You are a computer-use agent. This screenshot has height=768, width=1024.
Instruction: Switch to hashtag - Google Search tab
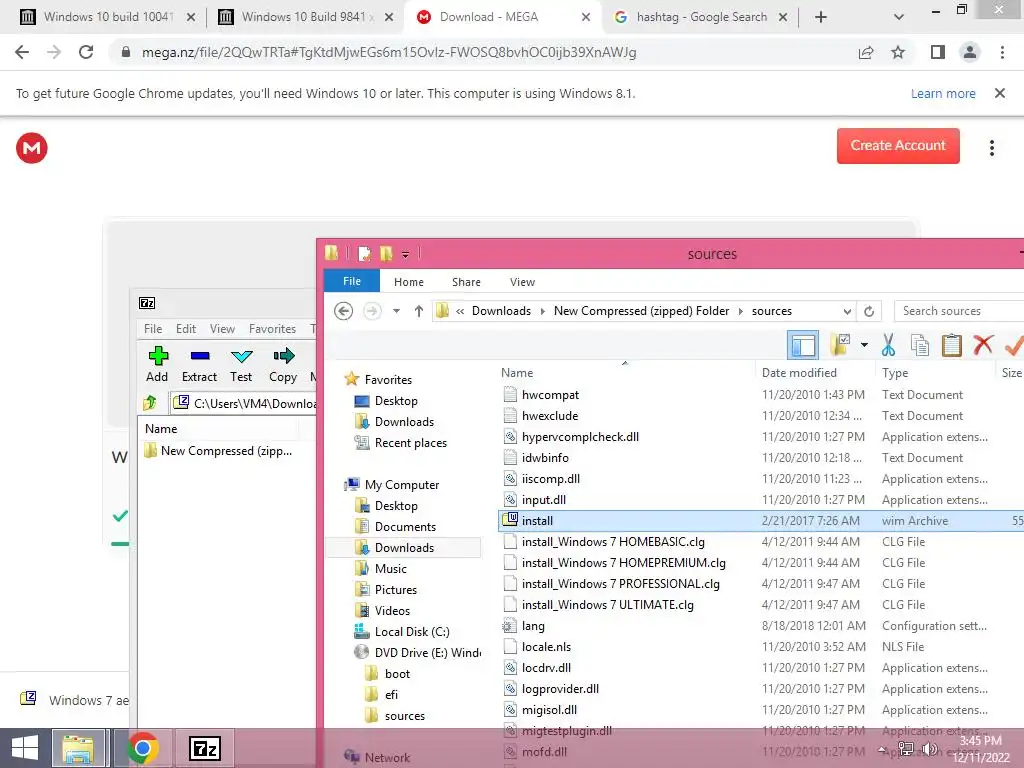click(701, 17)
